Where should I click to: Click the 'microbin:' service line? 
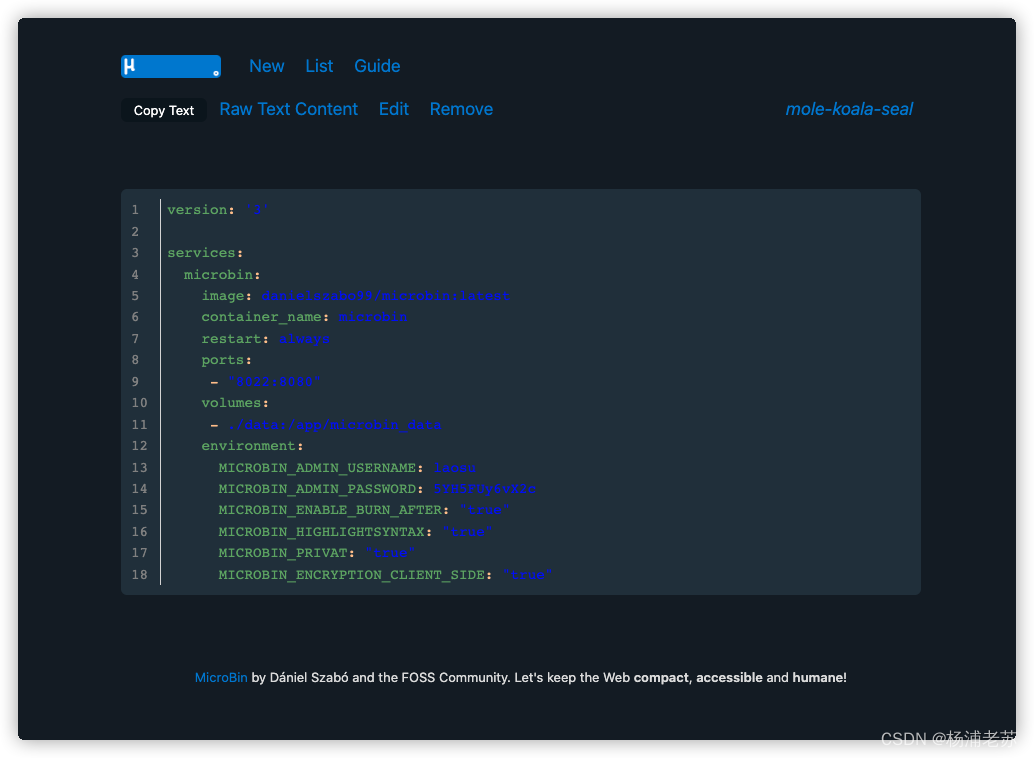click(x=222, y=274)
